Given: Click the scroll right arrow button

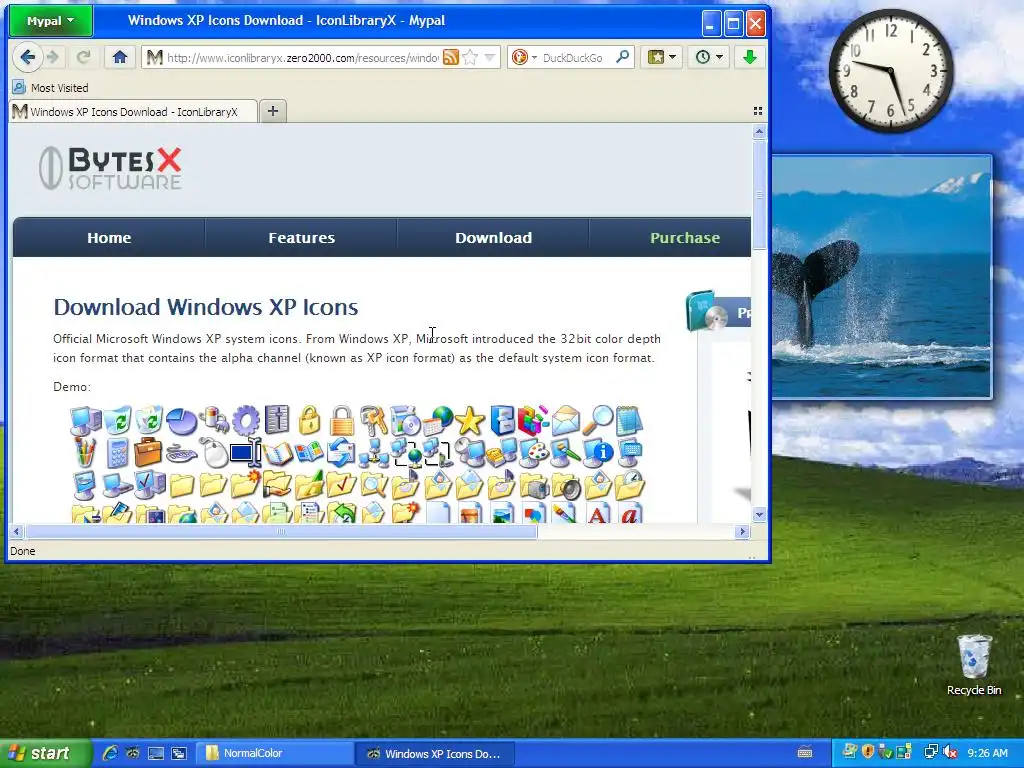Looking at the screenshot, I should coord(742,532).
